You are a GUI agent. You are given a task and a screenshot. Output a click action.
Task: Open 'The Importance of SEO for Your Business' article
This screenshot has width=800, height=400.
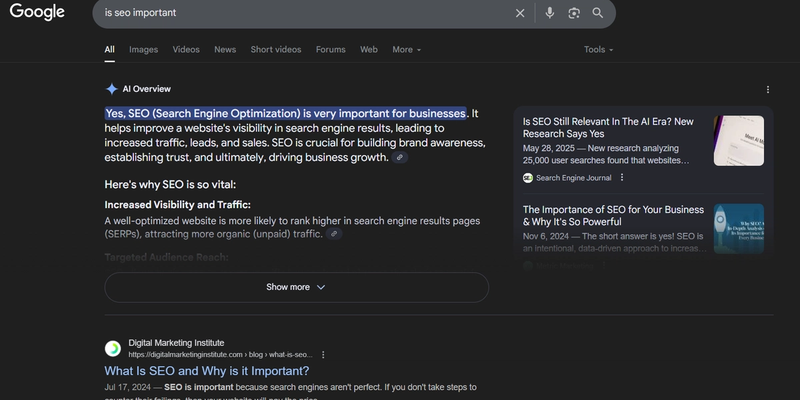pyautogui.click(x=613, y=216)
